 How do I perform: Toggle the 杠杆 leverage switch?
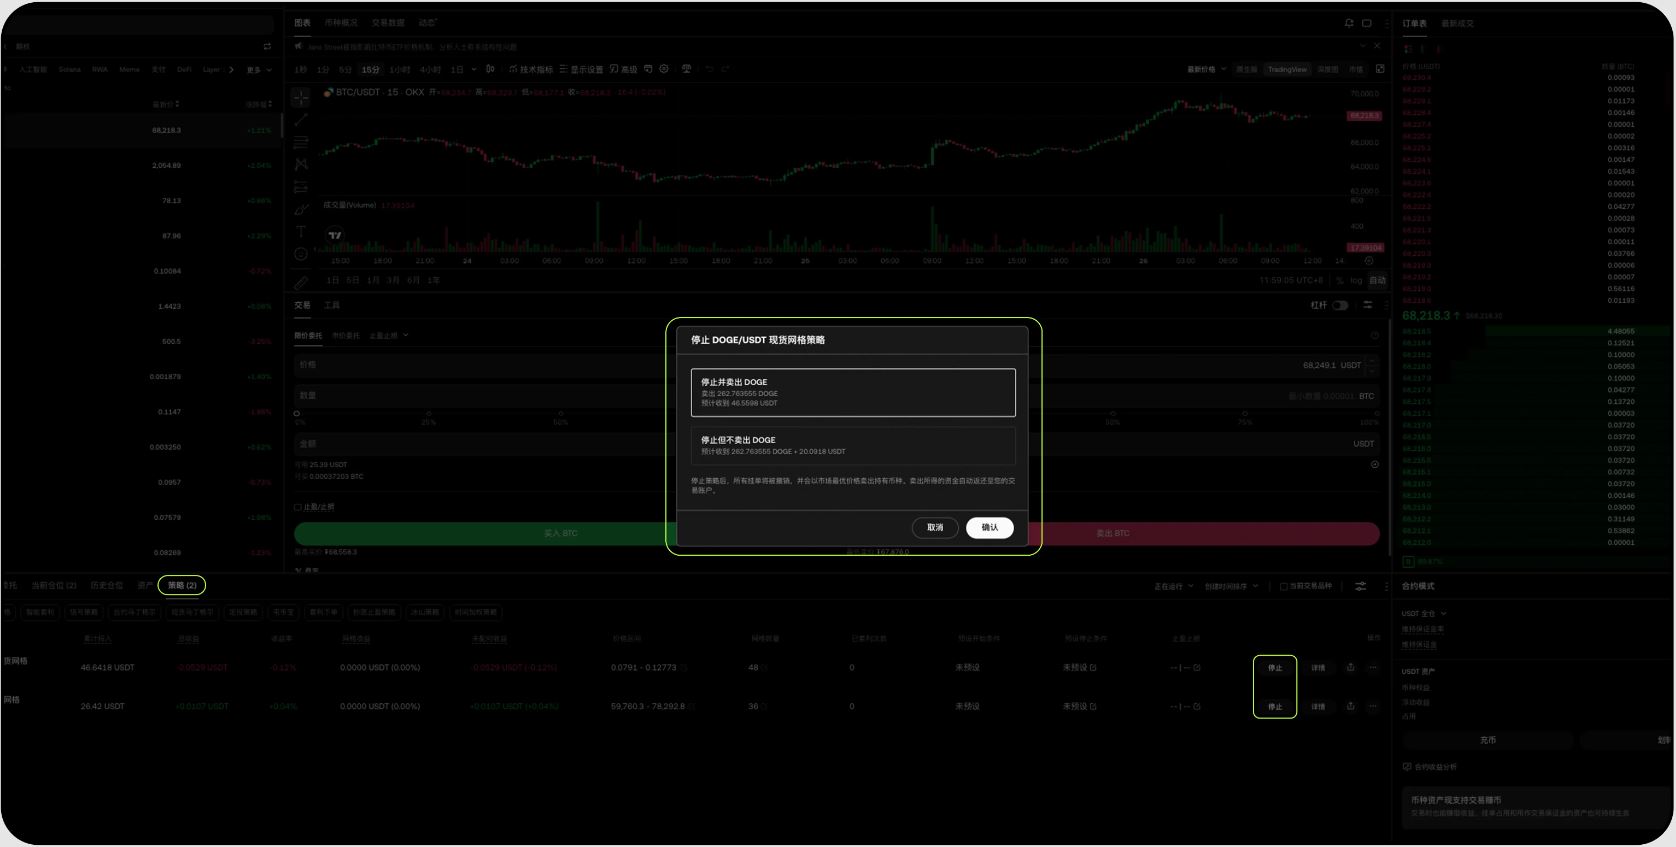(1340, 305)
